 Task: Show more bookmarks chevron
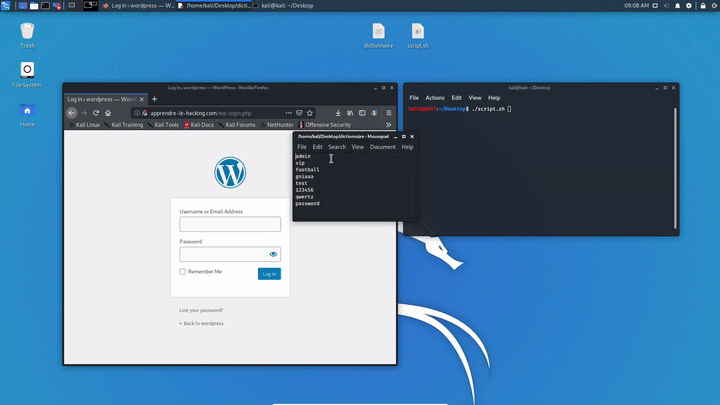click(388, 125)
